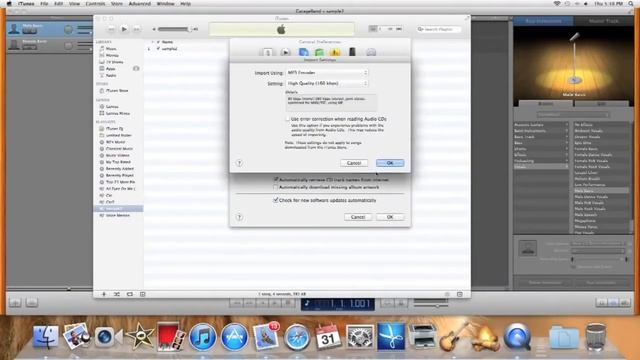Open the File menu
This screenshot has width=640, height=360.
point(44,4)
